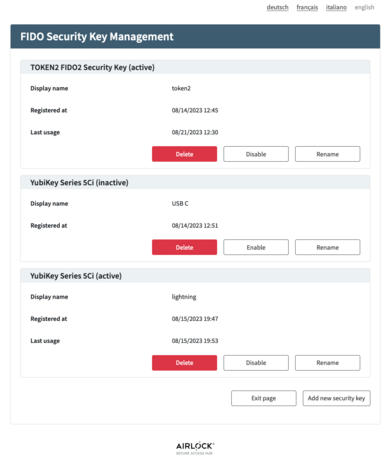385x461 pixels.
Task: Select the YubiKey Series 5Ci (active) heading
Action: click(x=76, y=276)
